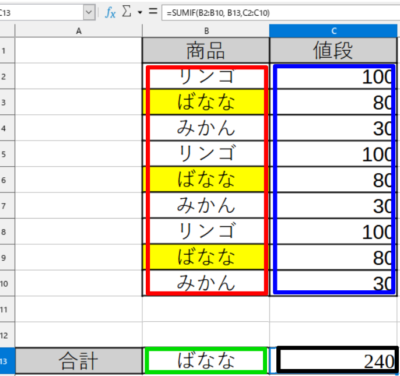Click the result cell showing 240

(x=337, y=361)
